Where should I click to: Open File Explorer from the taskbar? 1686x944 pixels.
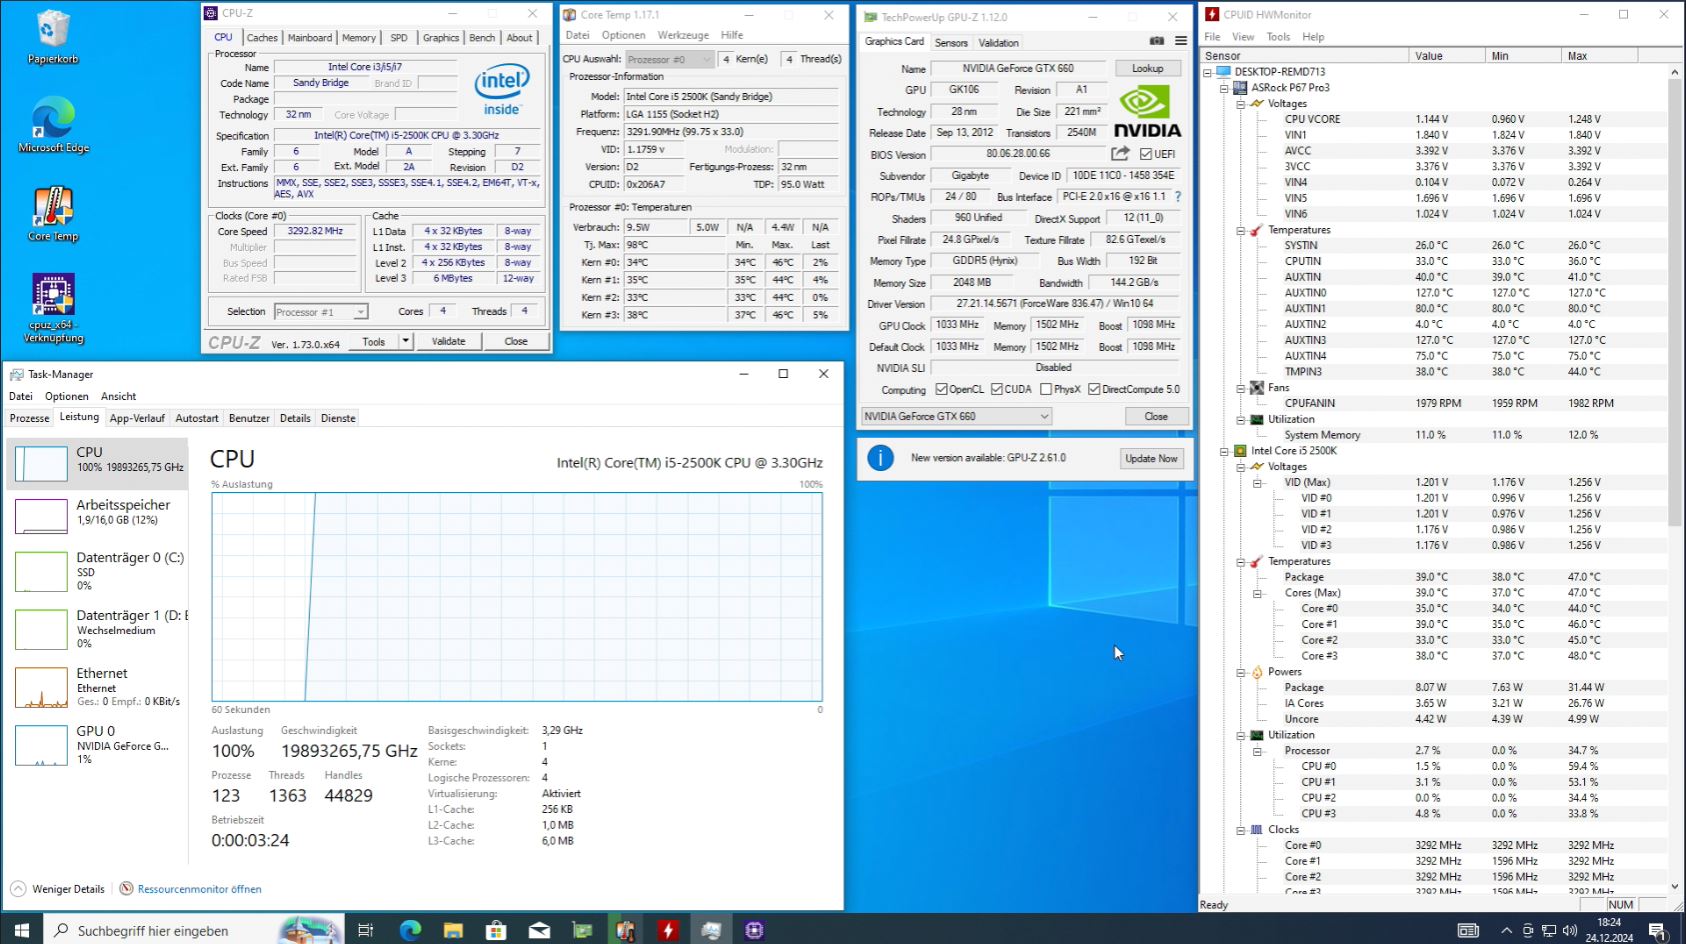point(453,930)
